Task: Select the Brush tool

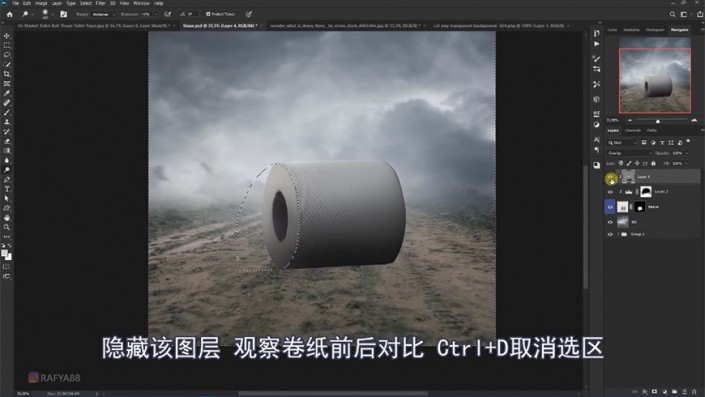Action: 7,112
